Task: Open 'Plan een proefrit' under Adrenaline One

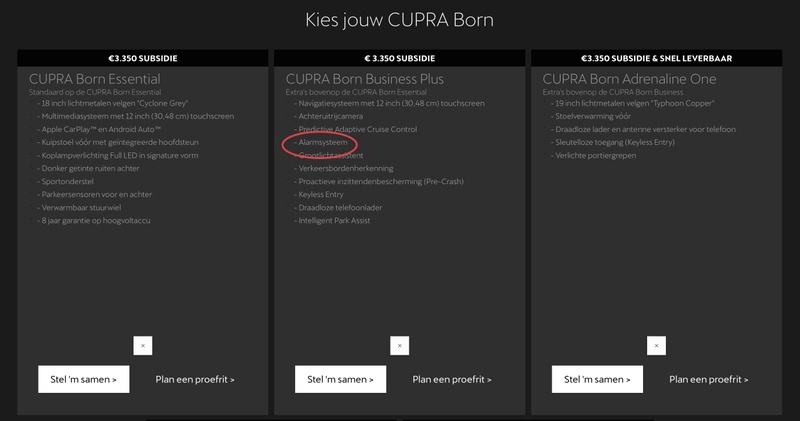Action: [709, 379]
